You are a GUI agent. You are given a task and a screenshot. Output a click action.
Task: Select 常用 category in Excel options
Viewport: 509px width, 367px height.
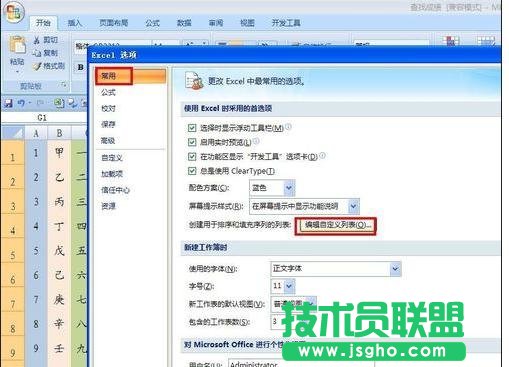click(x=130, y=76)
